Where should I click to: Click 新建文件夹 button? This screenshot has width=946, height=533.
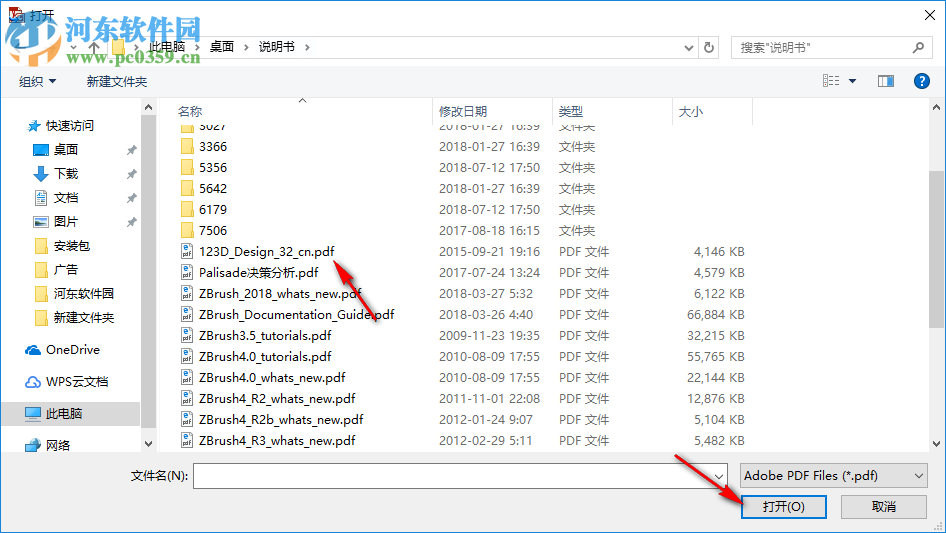pos(116,81)
